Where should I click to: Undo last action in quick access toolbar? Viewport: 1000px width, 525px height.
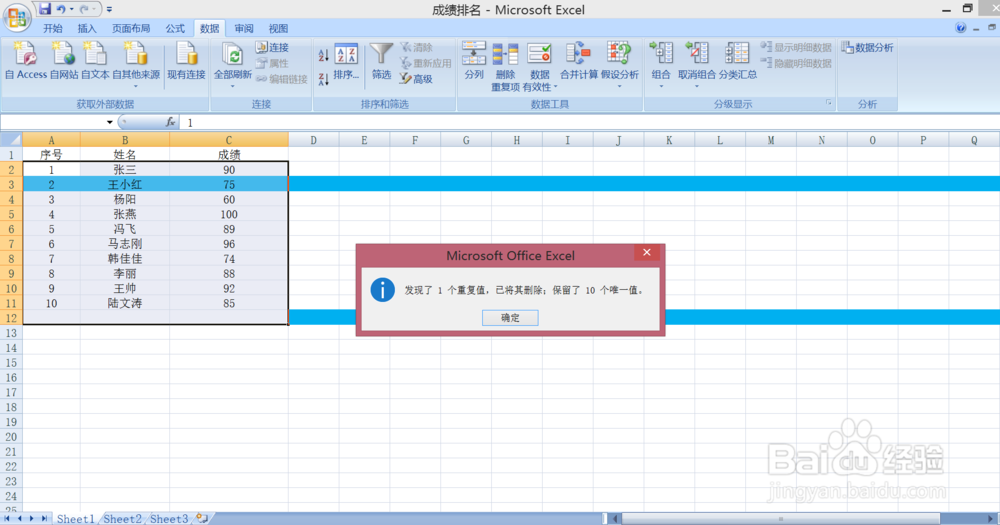pos(61,9)
